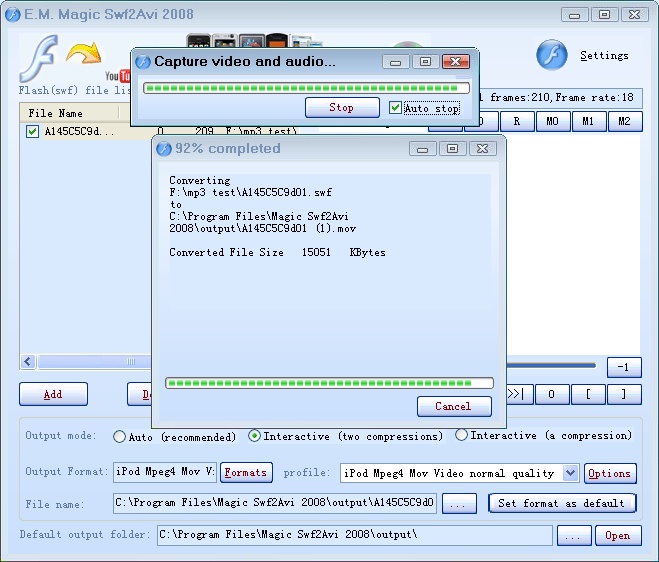The image size is (659, 562).
Task: Click the File Name column header
Action: tap(69, 113)
